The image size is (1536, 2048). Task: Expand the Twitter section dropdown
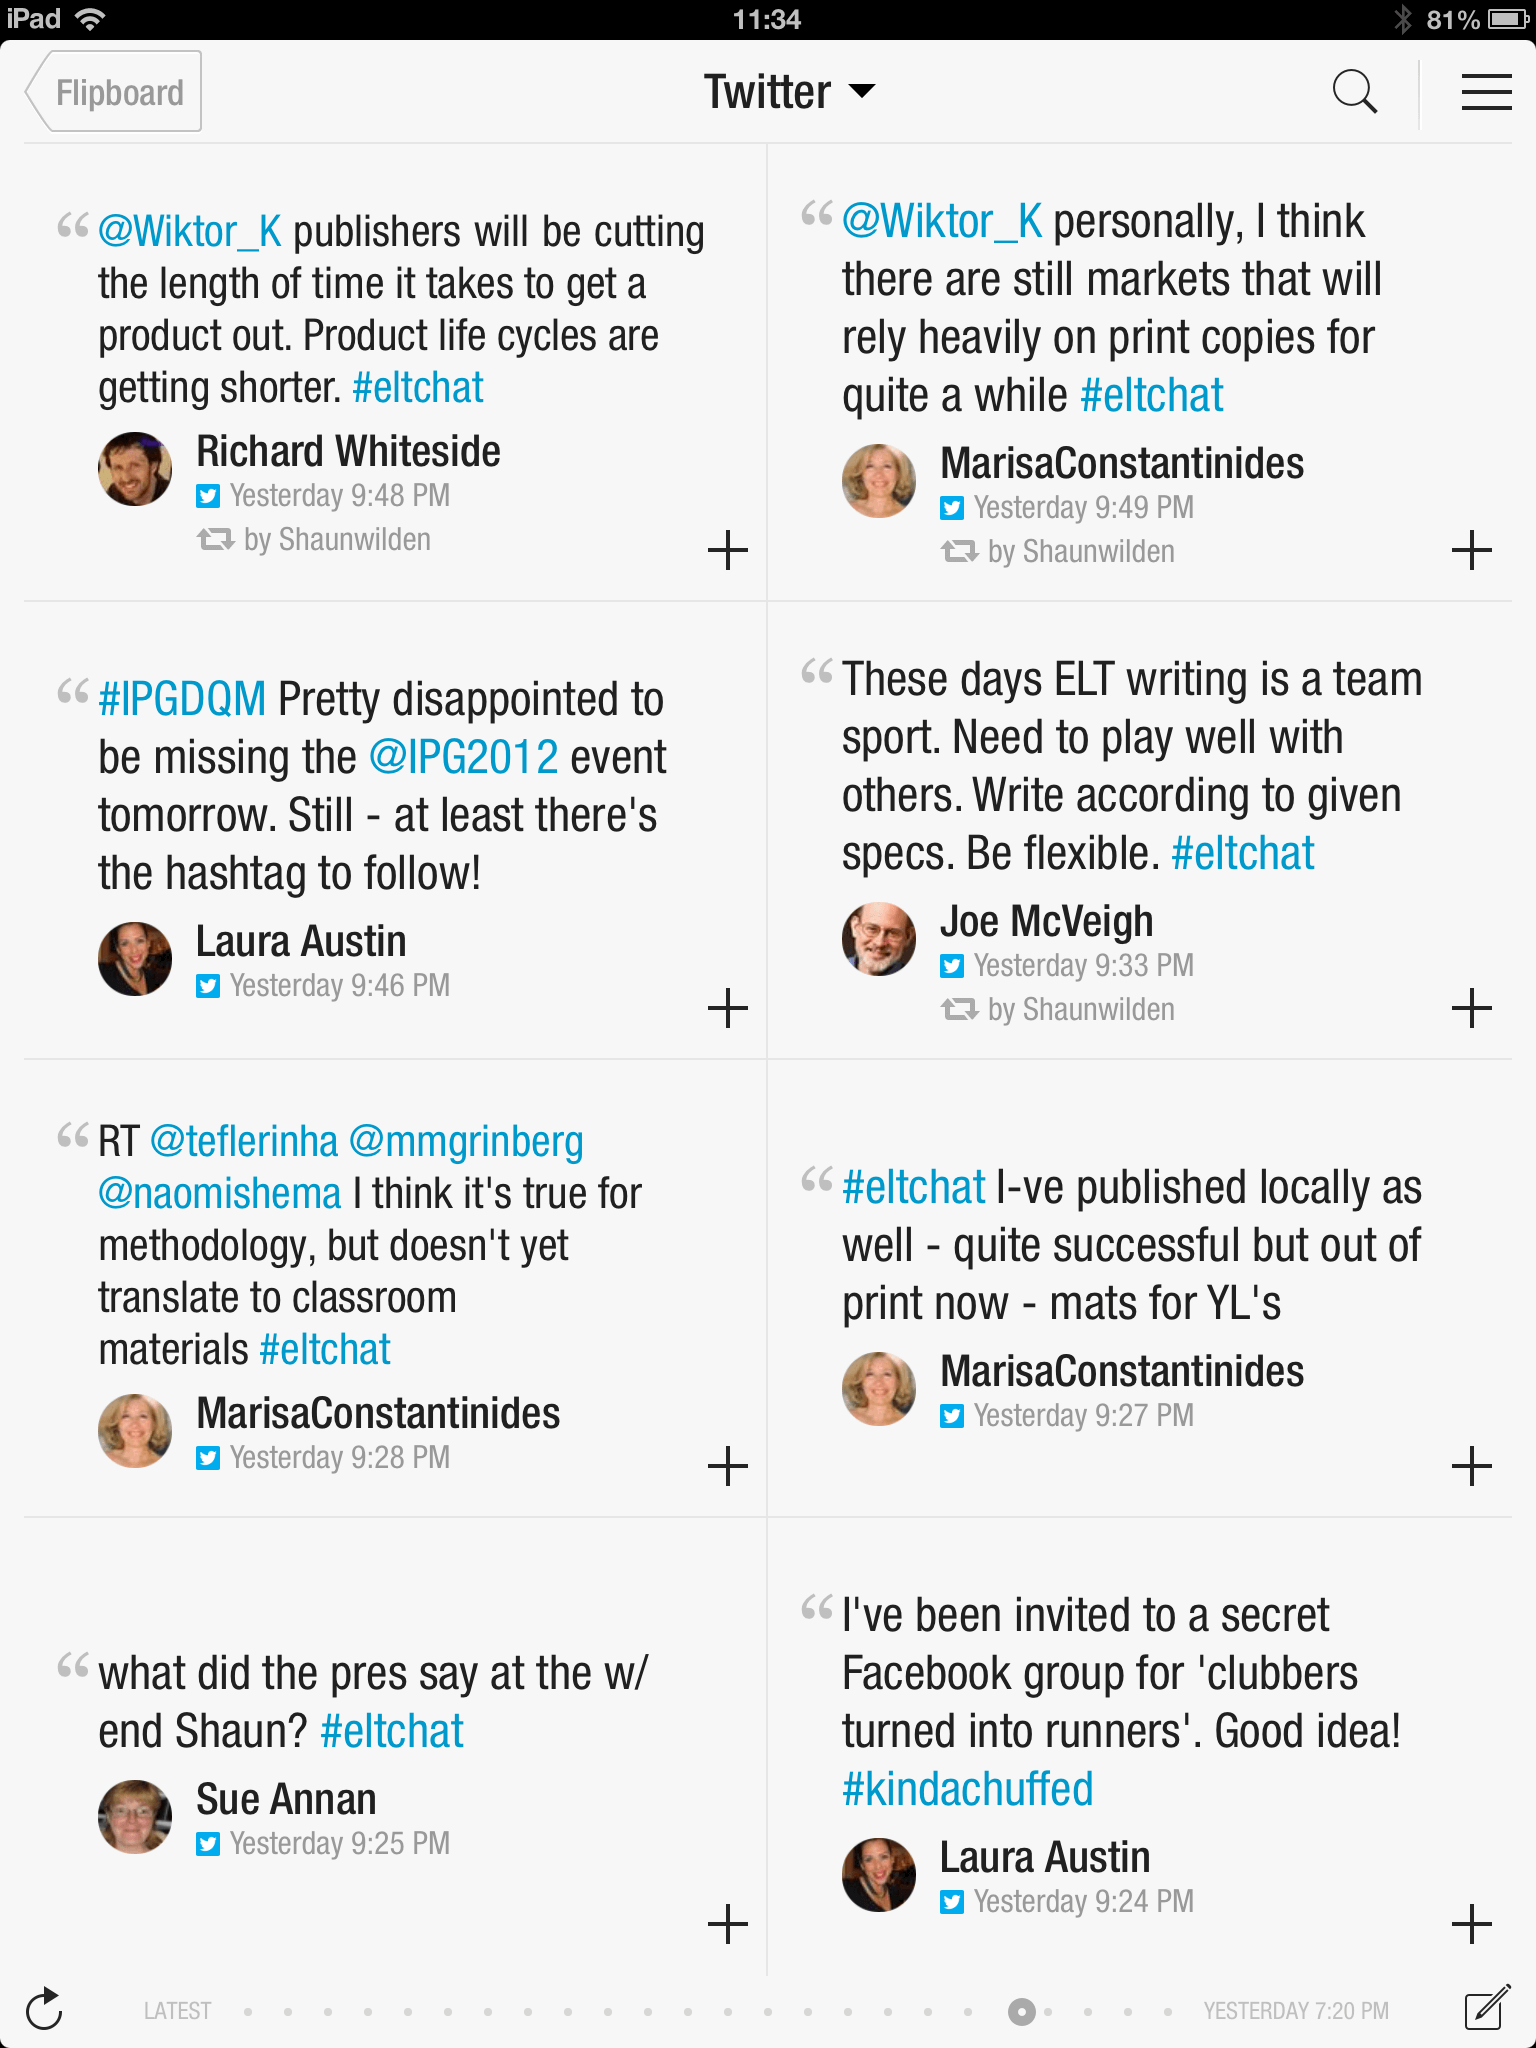[789, 92]
